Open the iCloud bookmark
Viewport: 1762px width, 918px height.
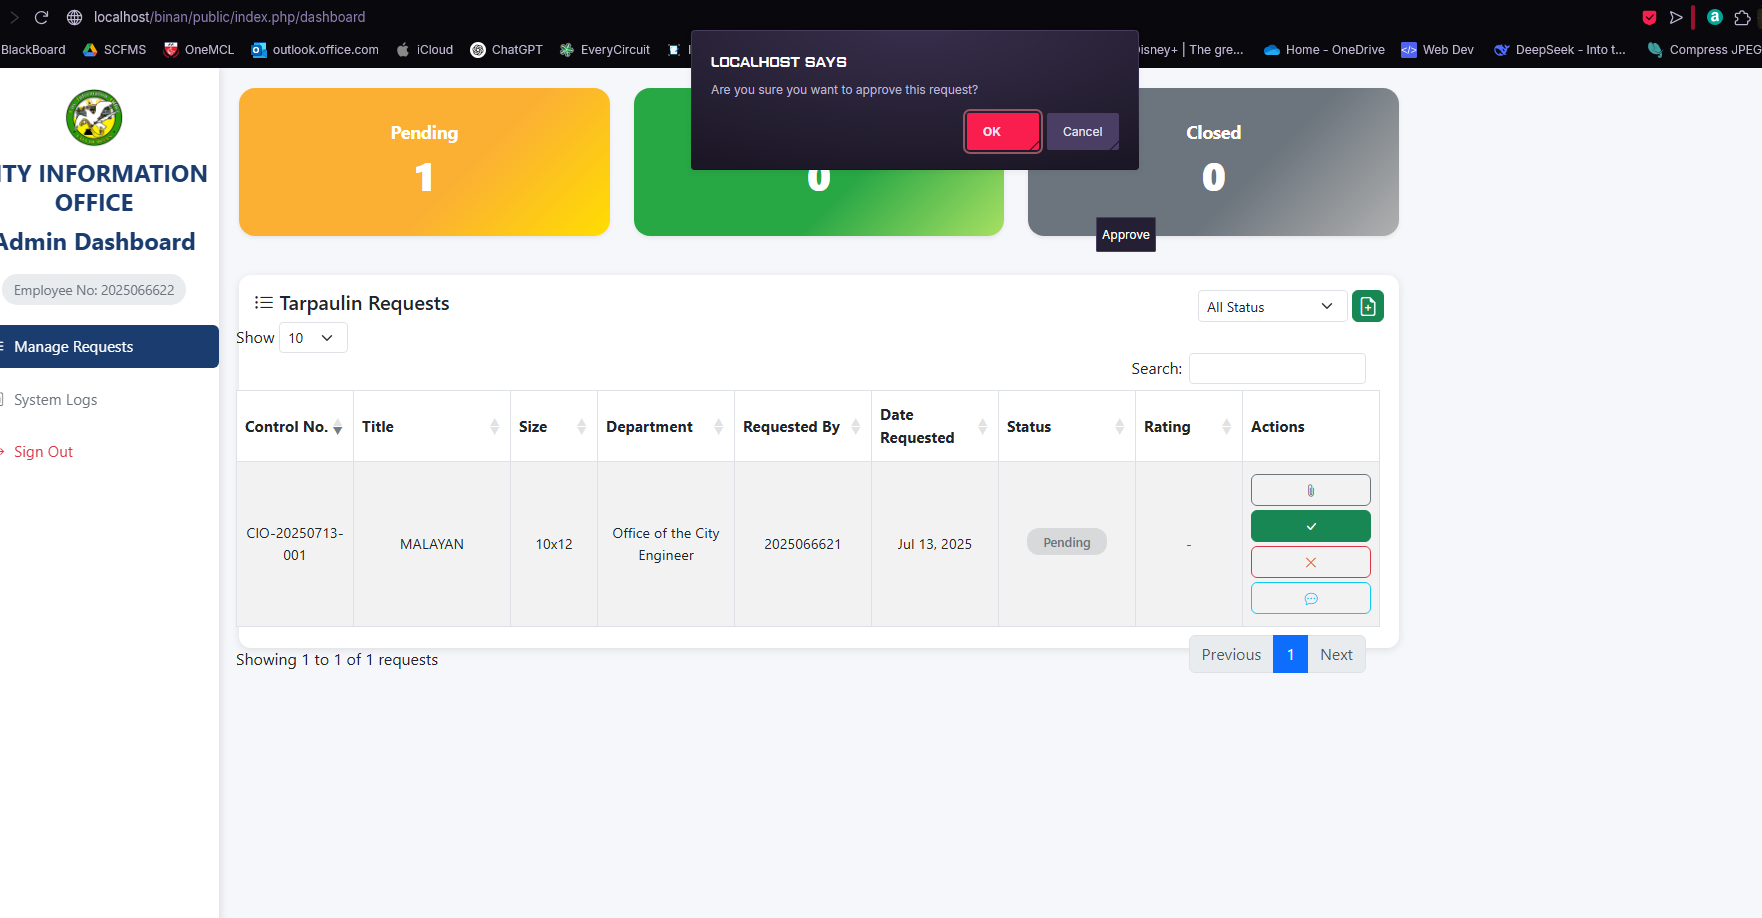(424, 49)
